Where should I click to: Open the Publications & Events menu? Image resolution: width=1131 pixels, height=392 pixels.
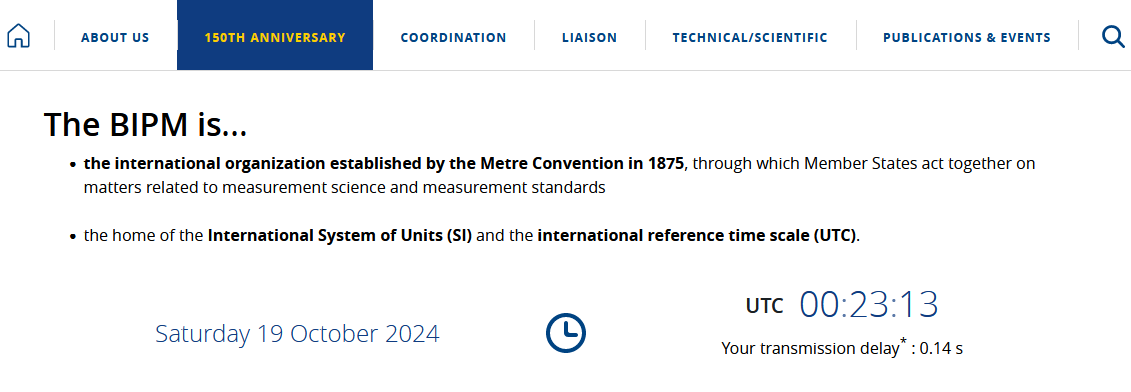tap(967, 38)
